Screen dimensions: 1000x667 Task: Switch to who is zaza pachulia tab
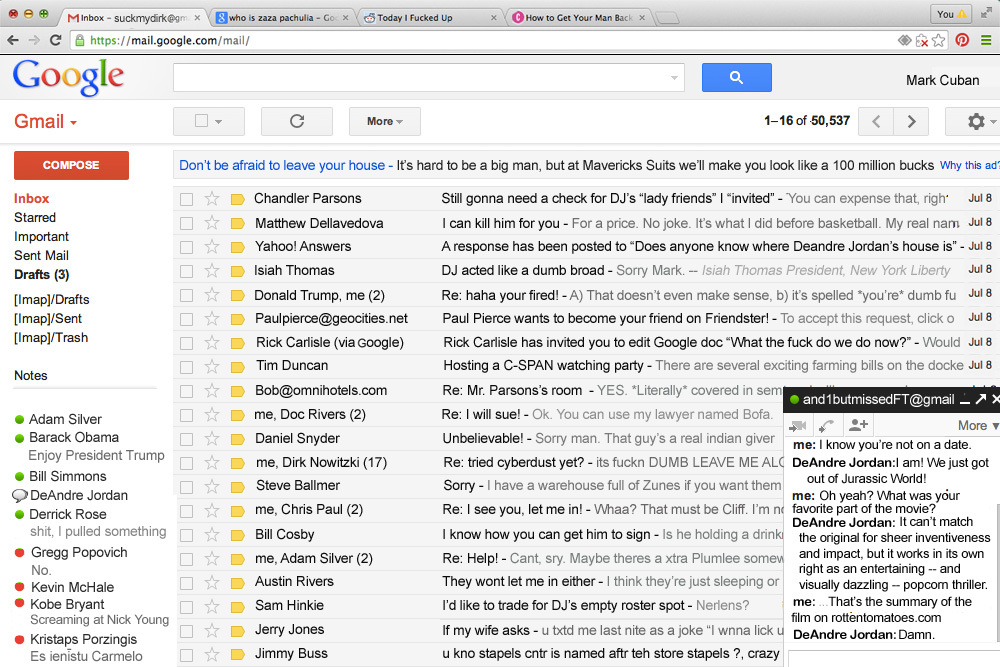click(x=281, y=18)
